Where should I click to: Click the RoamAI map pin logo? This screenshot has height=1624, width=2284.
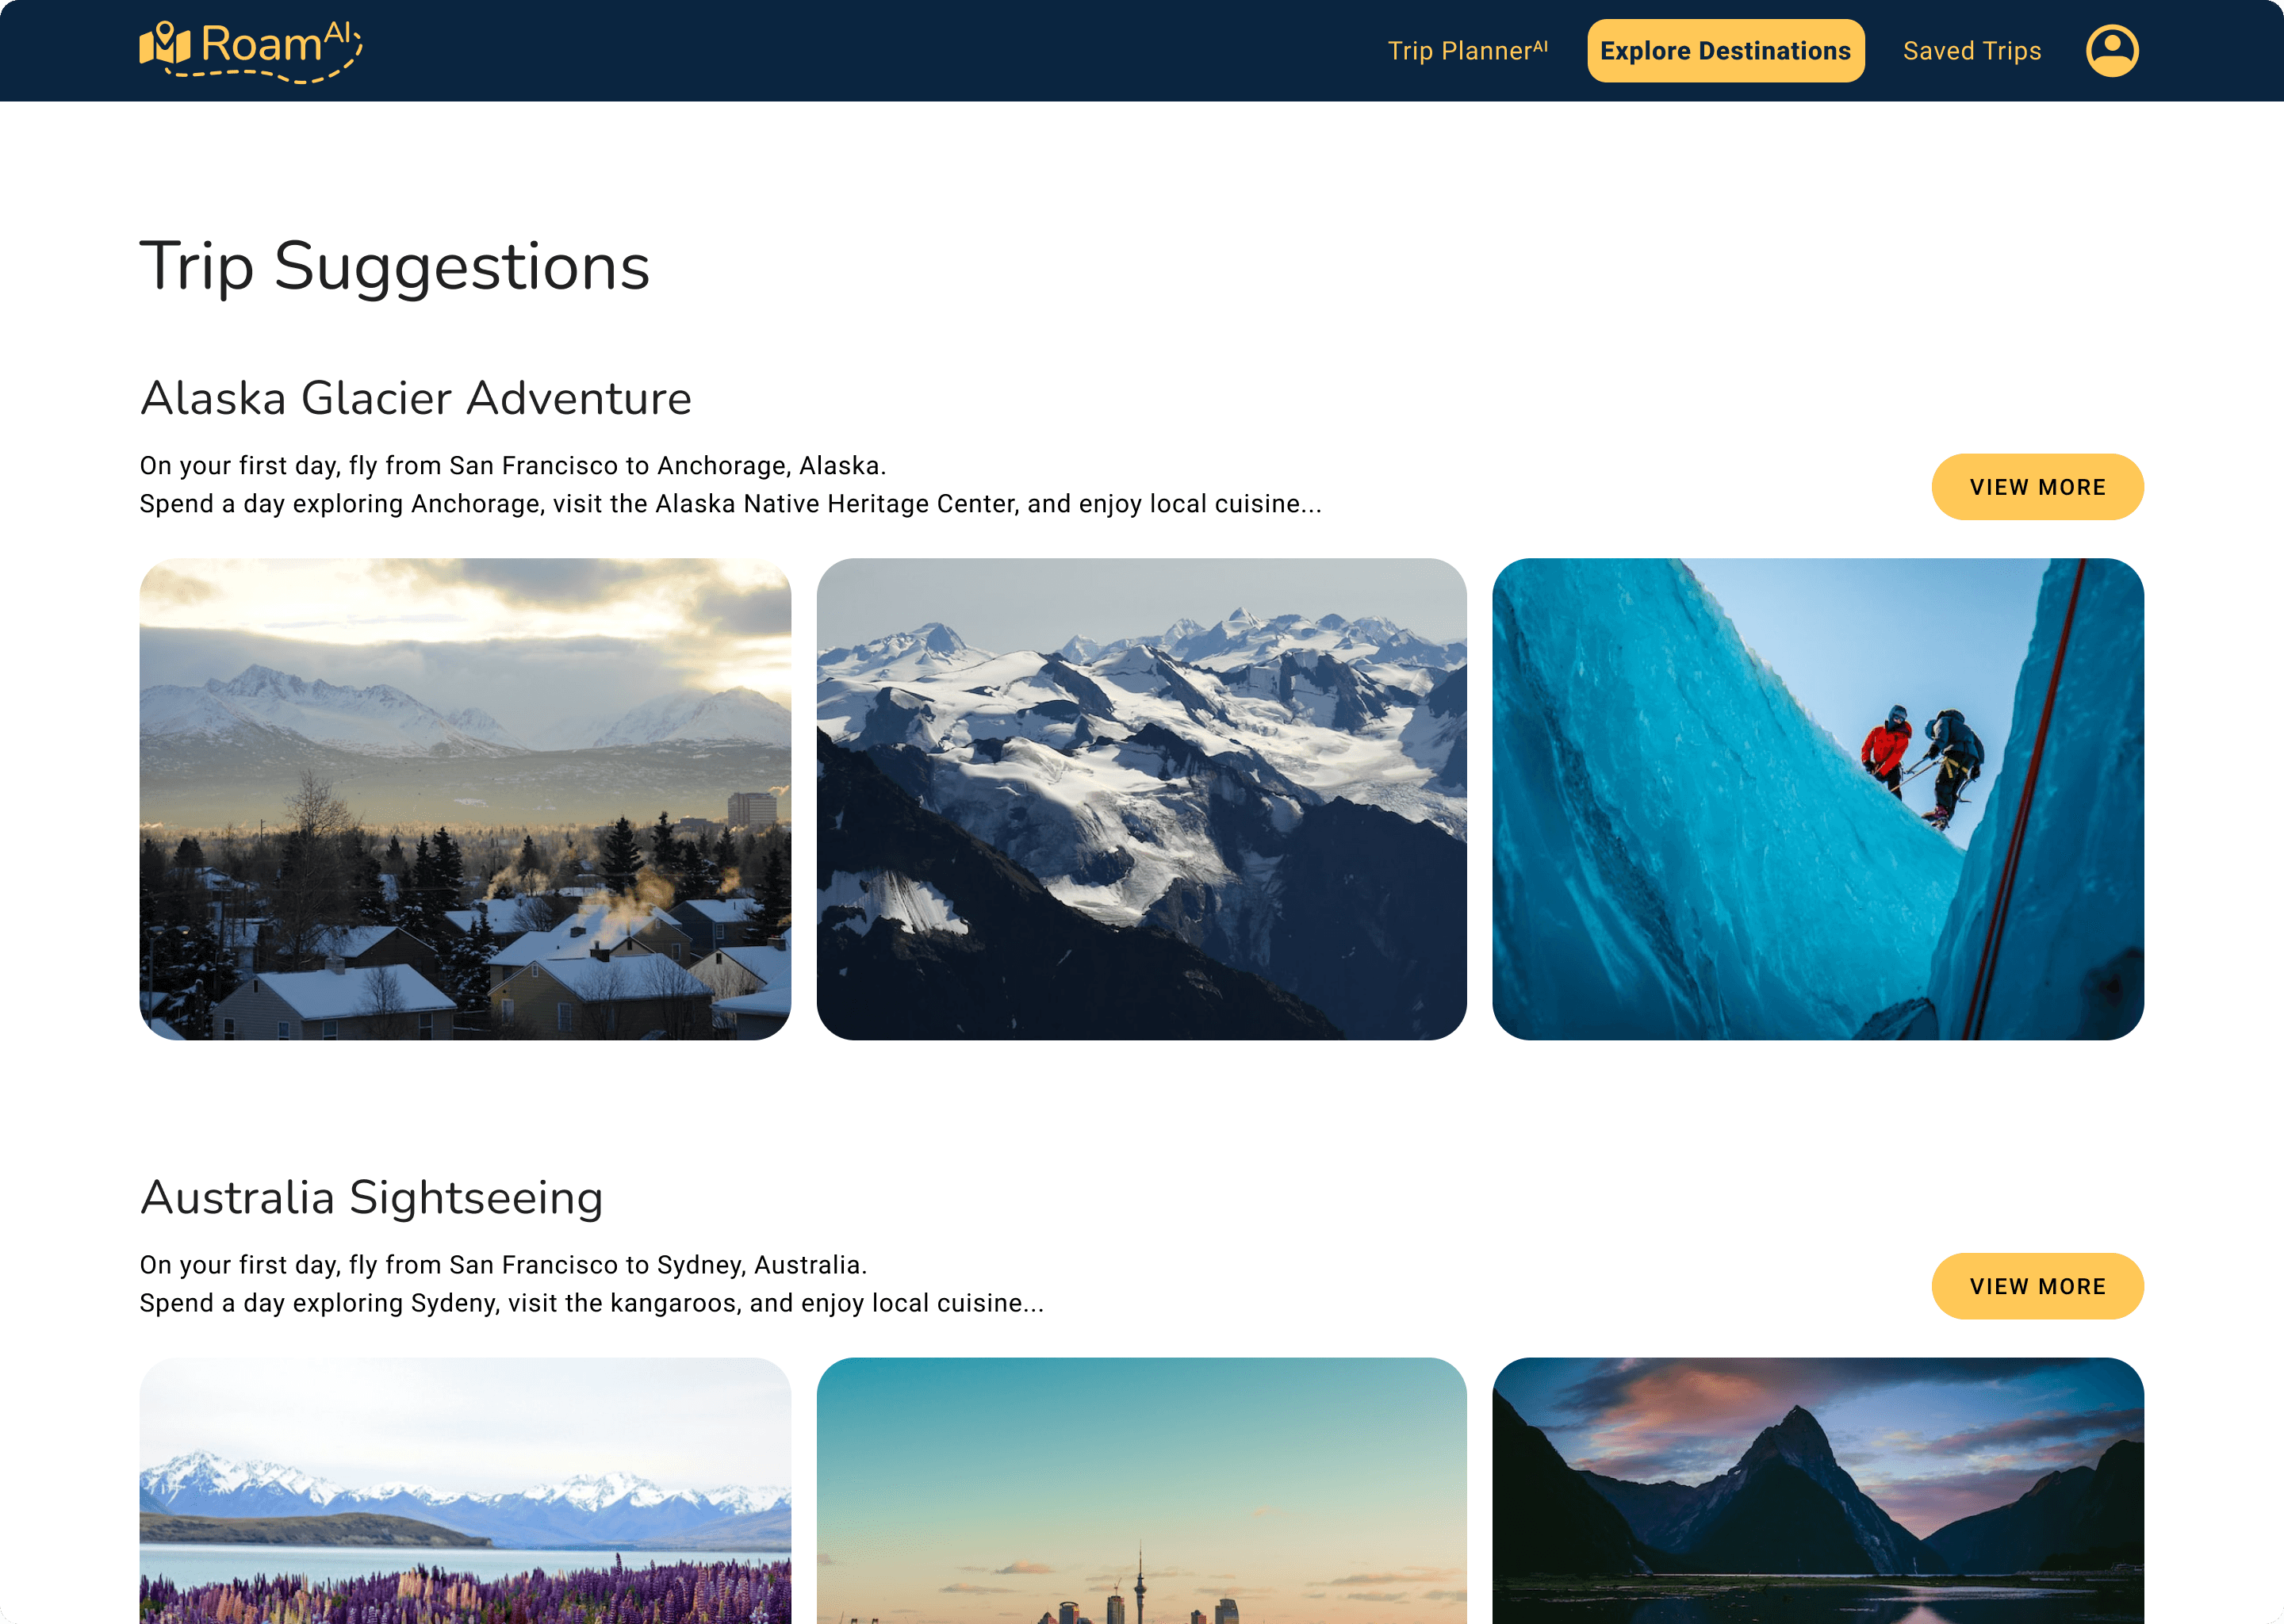pyautogui.click(x=165, y=43)
